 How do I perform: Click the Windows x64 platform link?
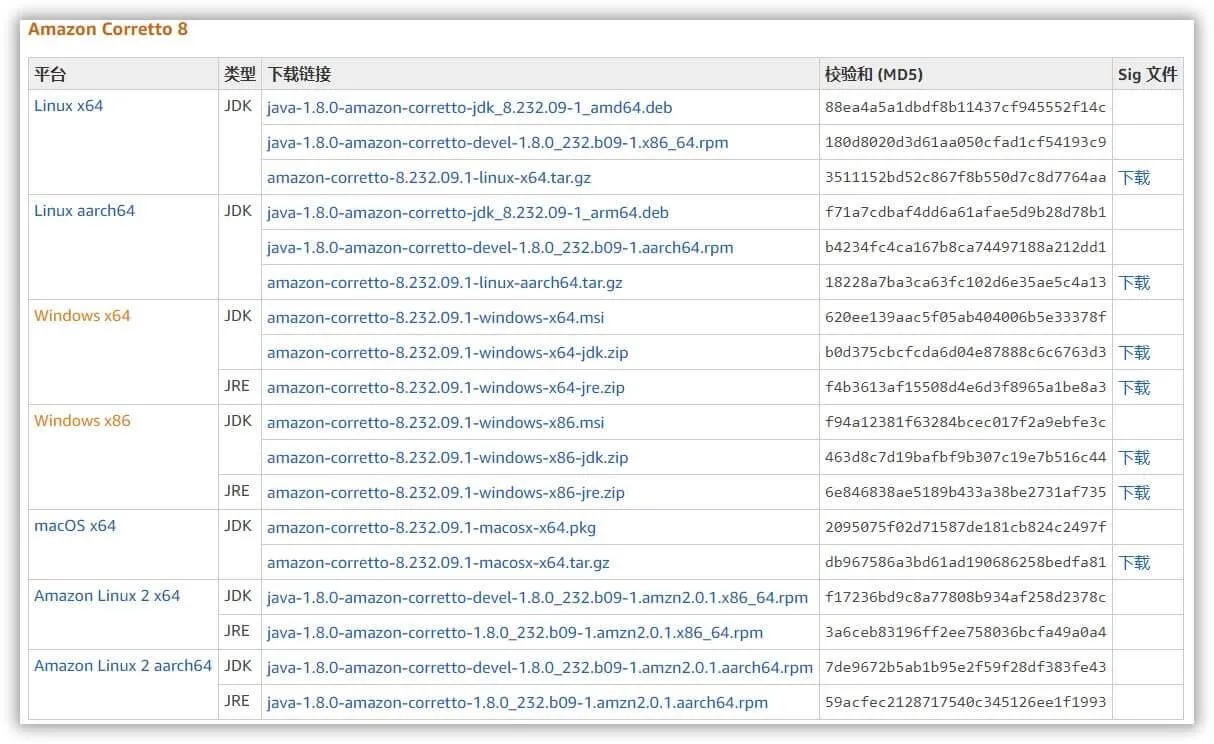click(82, 315)
